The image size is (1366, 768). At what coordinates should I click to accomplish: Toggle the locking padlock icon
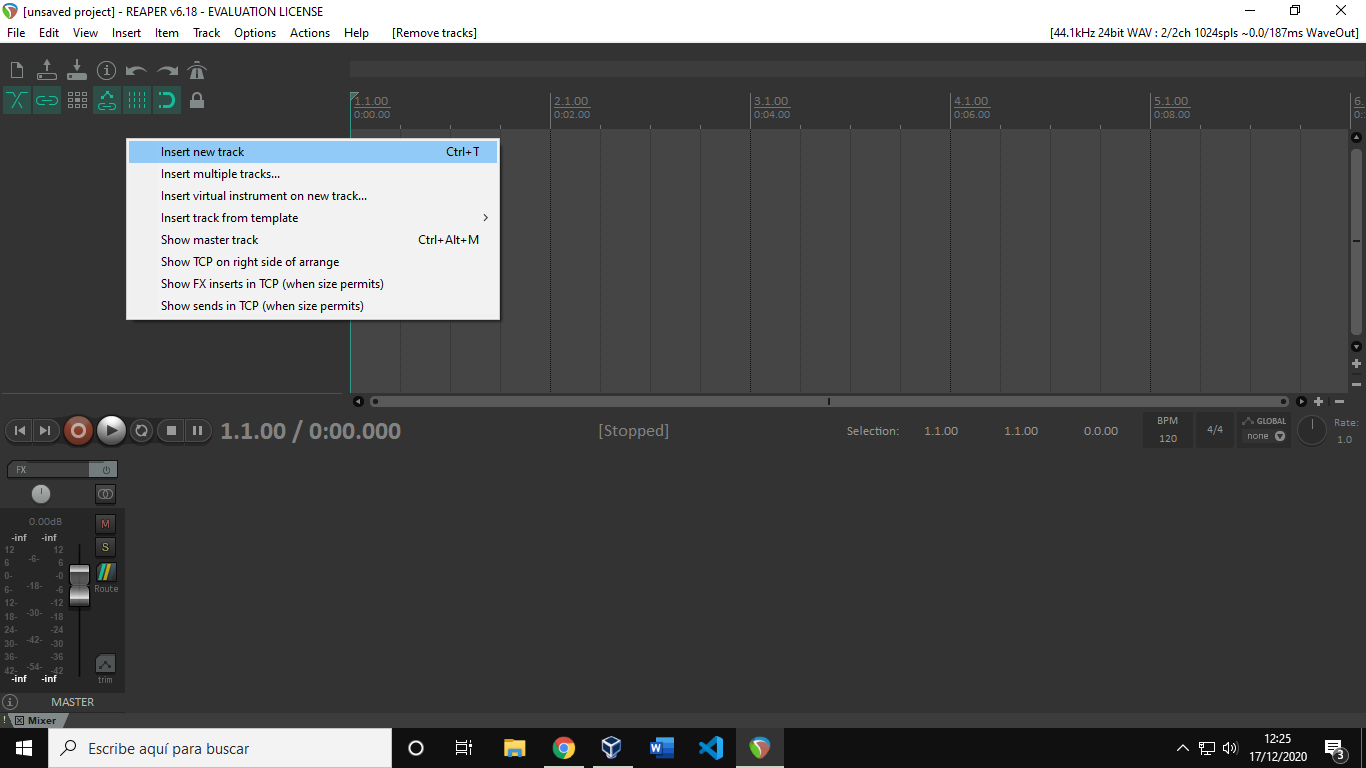[197, 100]
